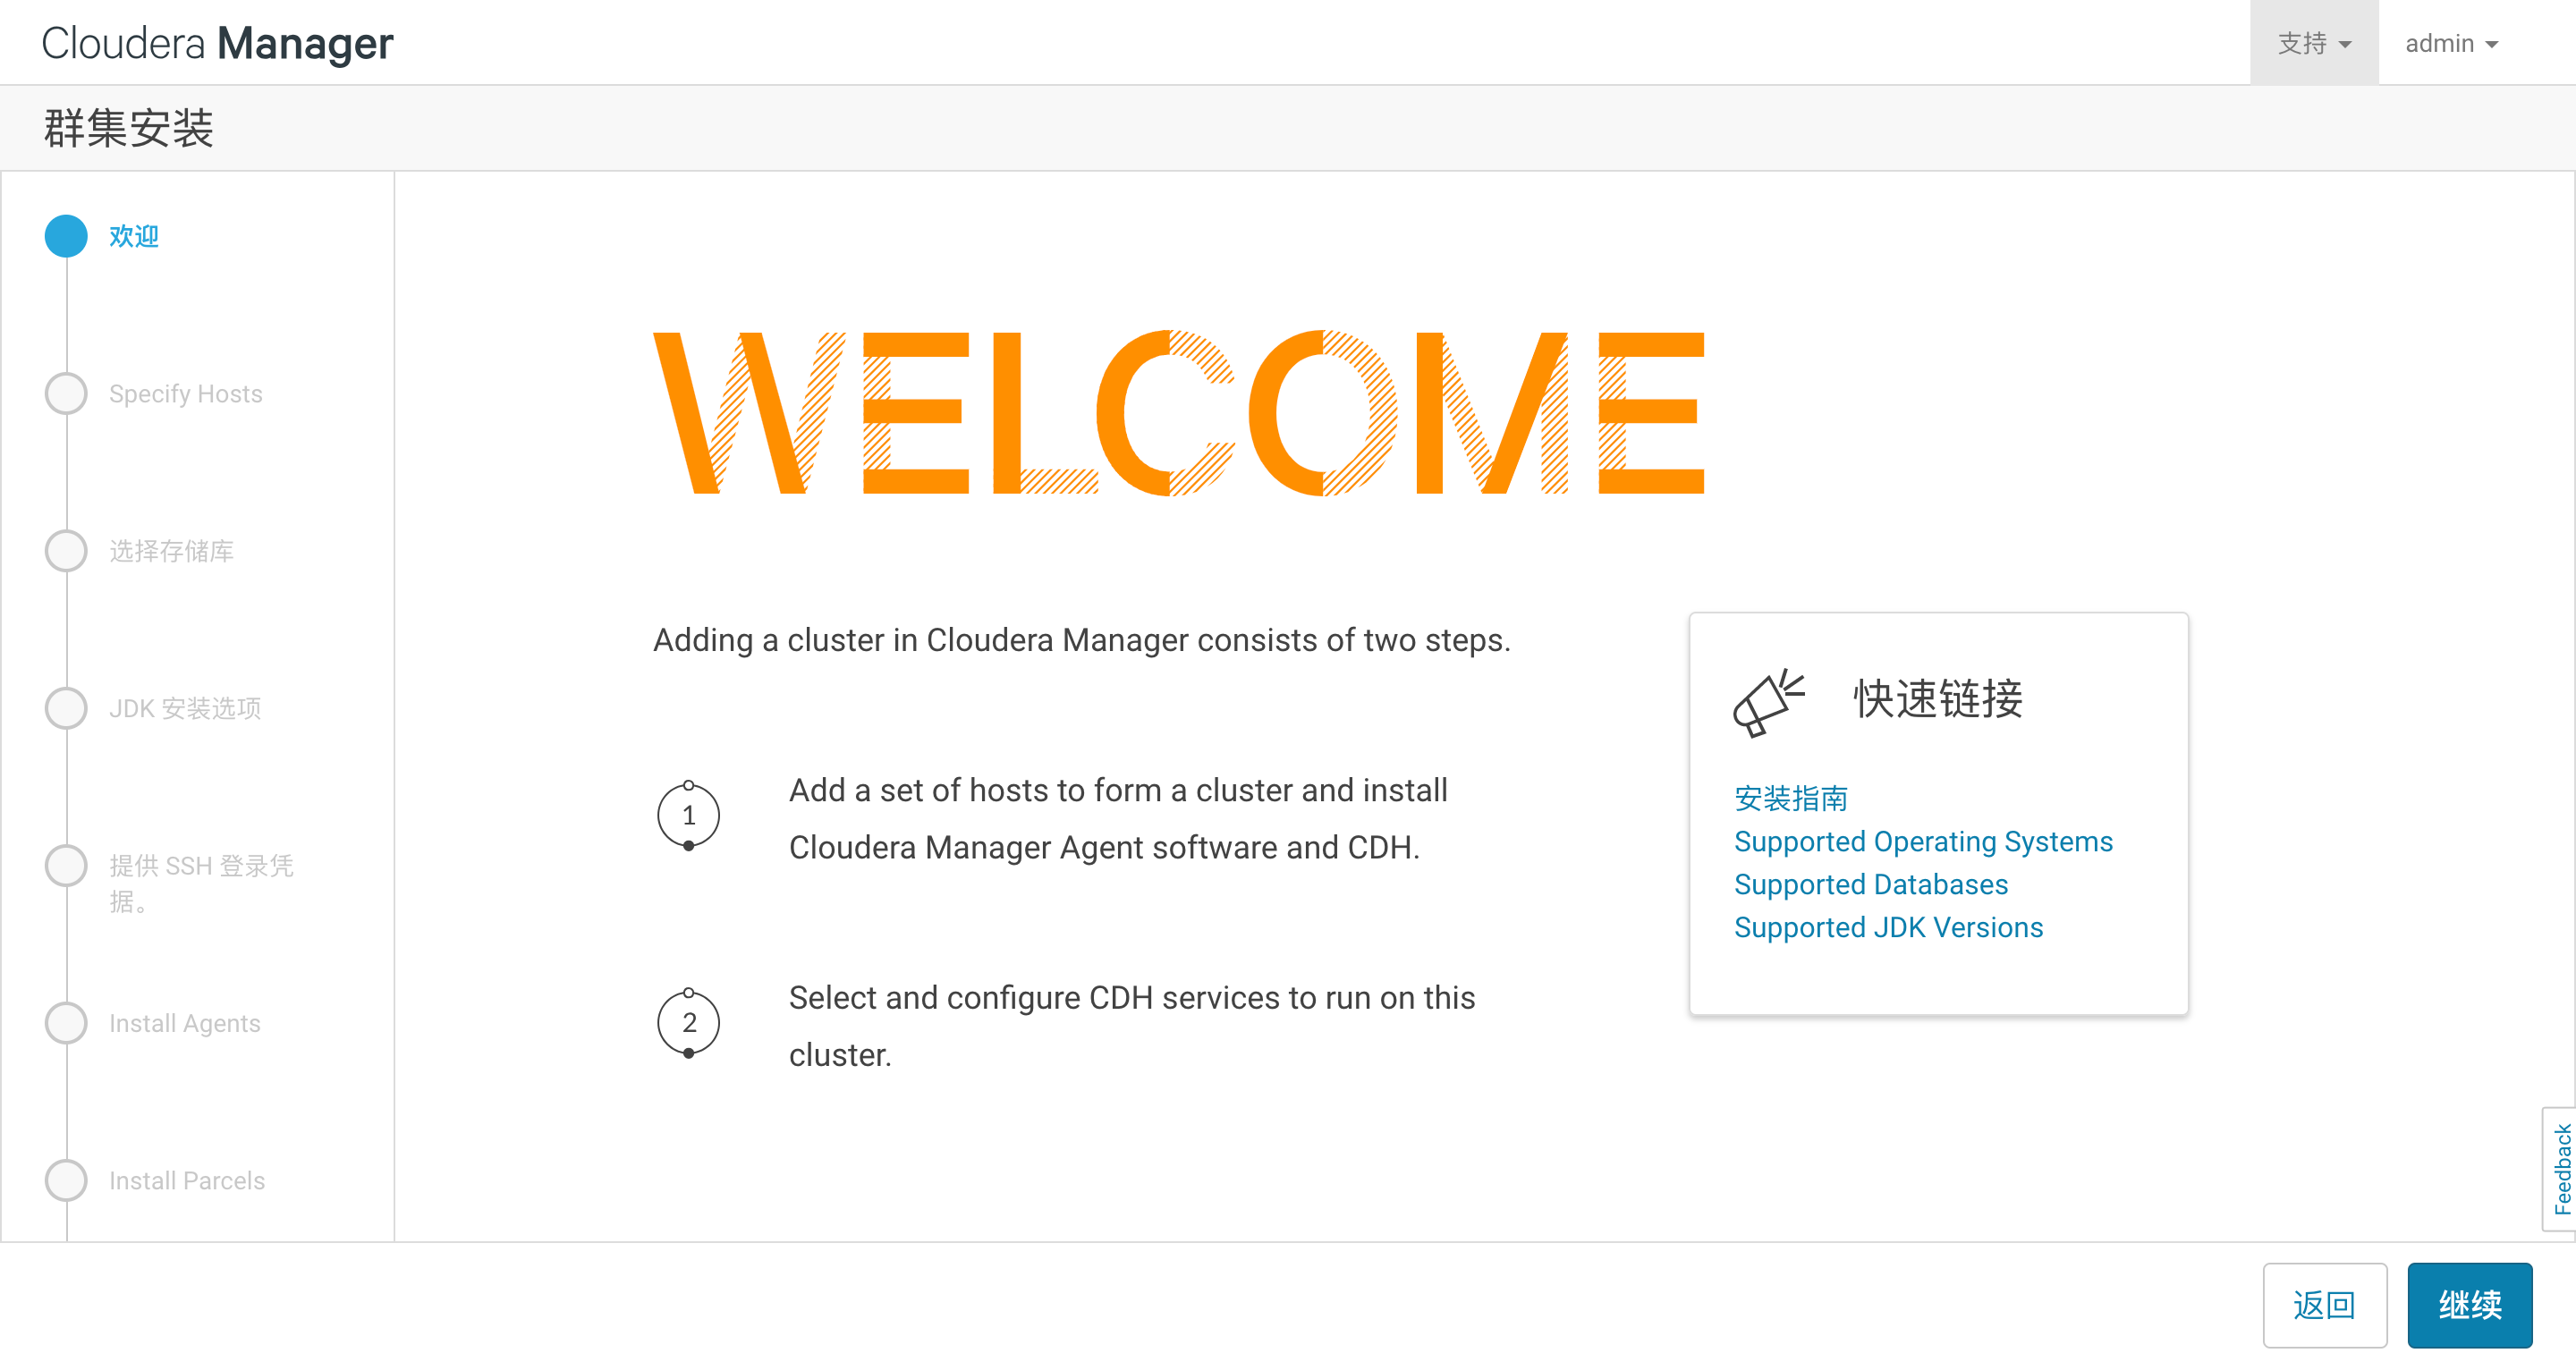Click the Cloudera Manager logo
Image resolution: width=2576 pixels, height=1370 pixels.
(217, 43)
